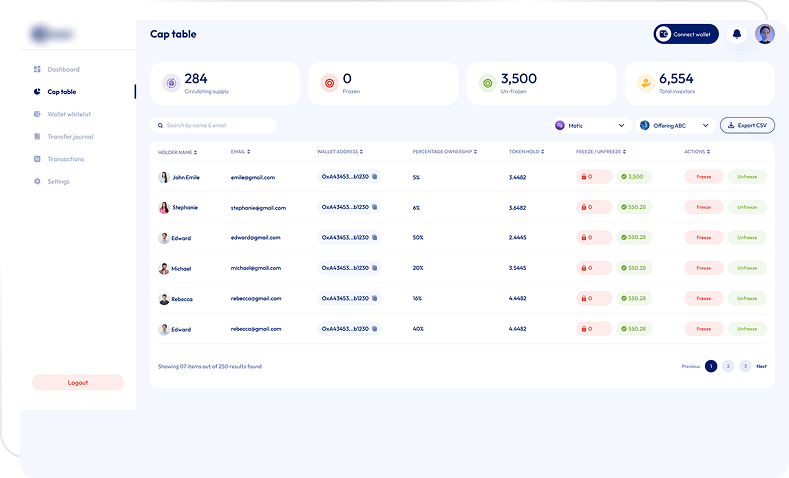Image resolution: width=789 pixels, height=478 pixels.
Task: Unfreeze John Emile's tokens
Action: (x=747, y=177)
